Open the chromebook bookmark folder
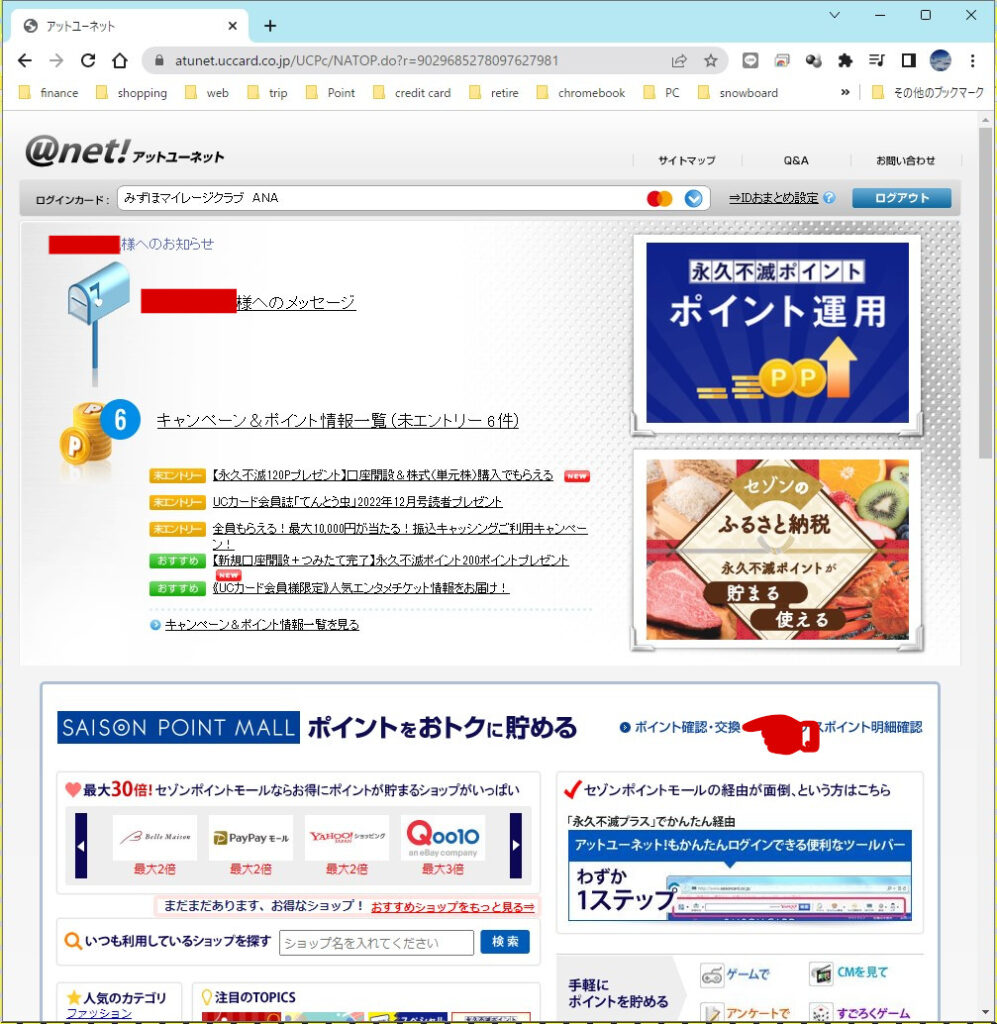 click(x=580, y=93)
